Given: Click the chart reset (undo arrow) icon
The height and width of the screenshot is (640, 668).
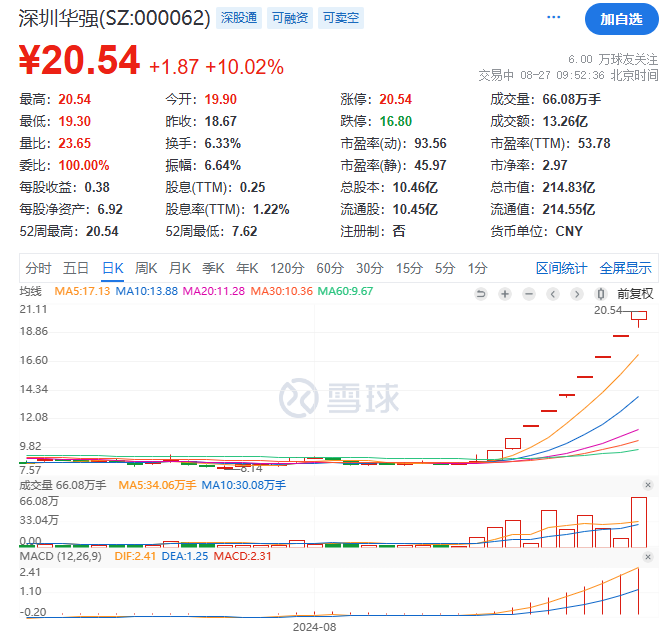Looking at the screenshot, I should (x=481, y=294).
